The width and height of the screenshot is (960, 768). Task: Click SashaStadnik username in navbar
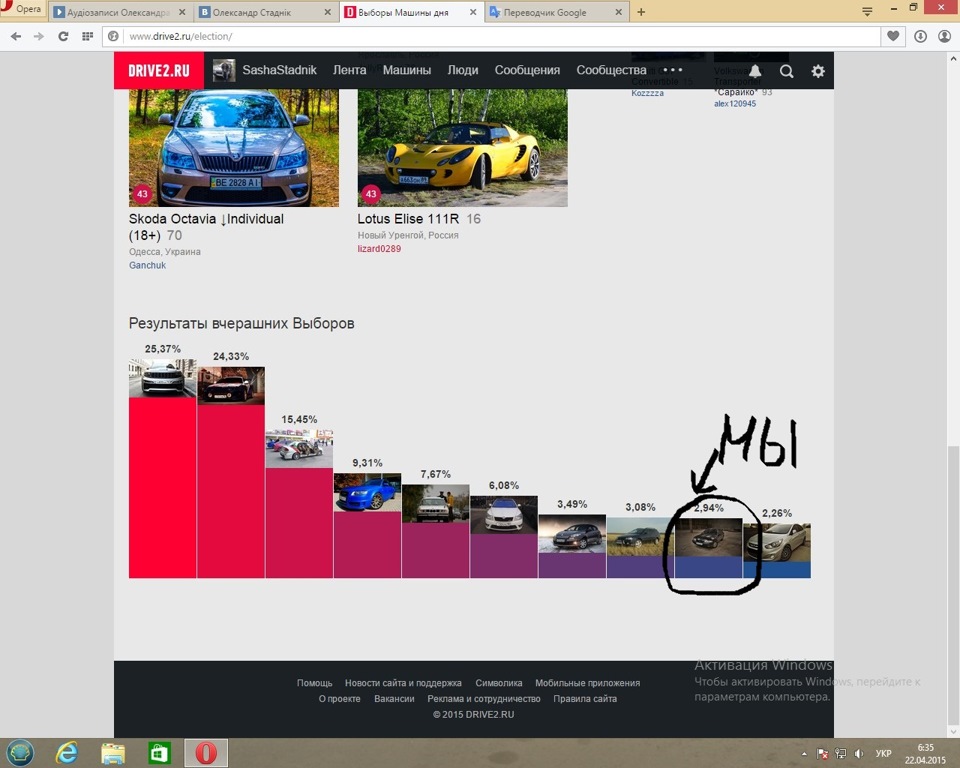pos(280,70)
